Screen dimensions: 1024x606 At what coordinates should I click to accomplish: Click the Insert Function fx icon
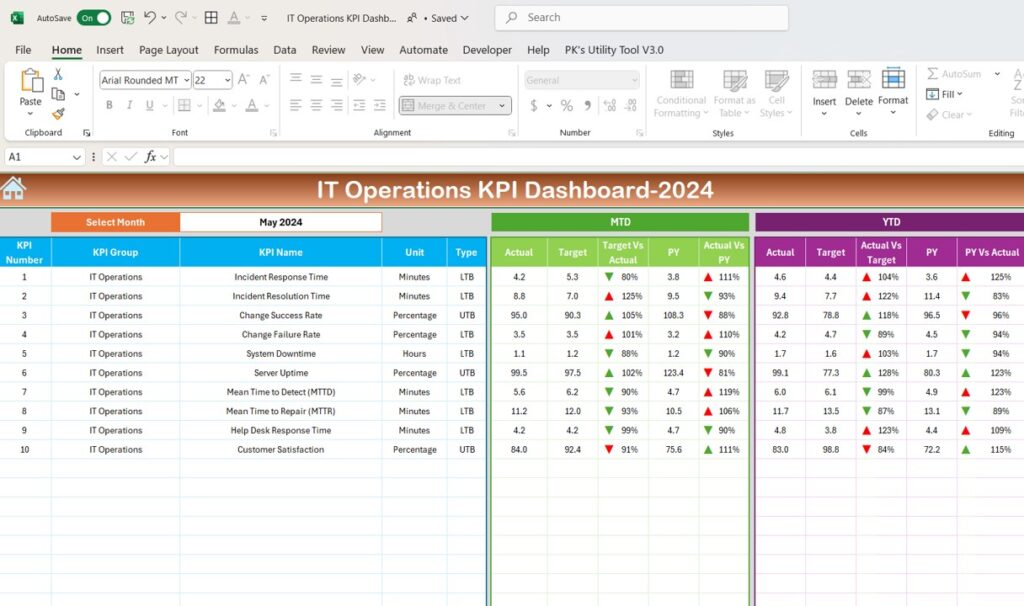click(x=150, y=157)
